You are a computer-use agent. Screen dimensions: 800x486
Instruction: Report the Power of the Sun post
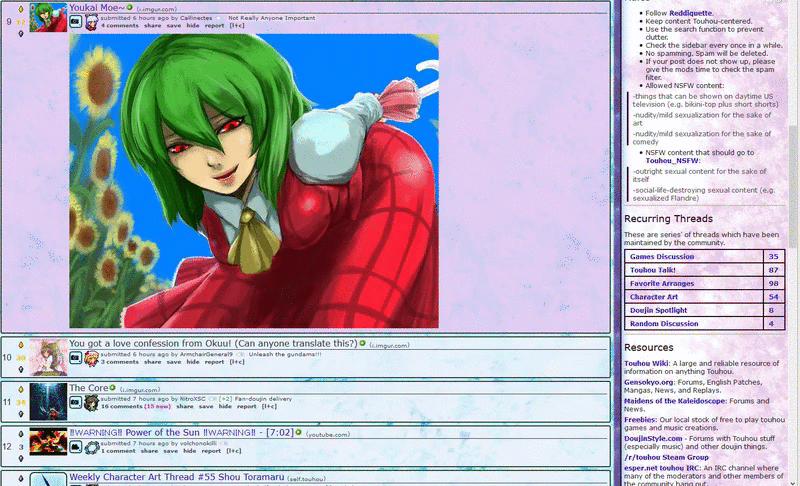pyautogui.click(x=211, y=451)
